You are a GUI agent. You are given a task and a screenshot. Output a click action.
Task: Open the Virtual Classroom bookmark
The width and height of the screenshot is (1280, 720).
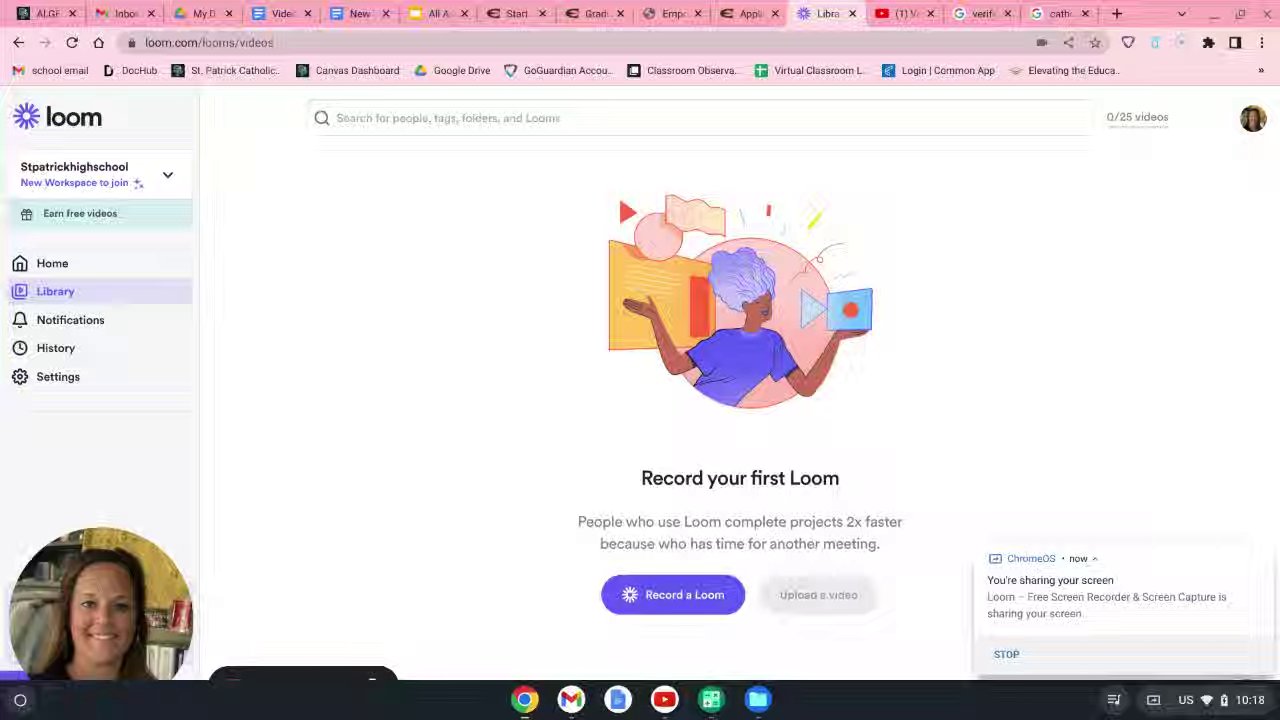[811, 71]
